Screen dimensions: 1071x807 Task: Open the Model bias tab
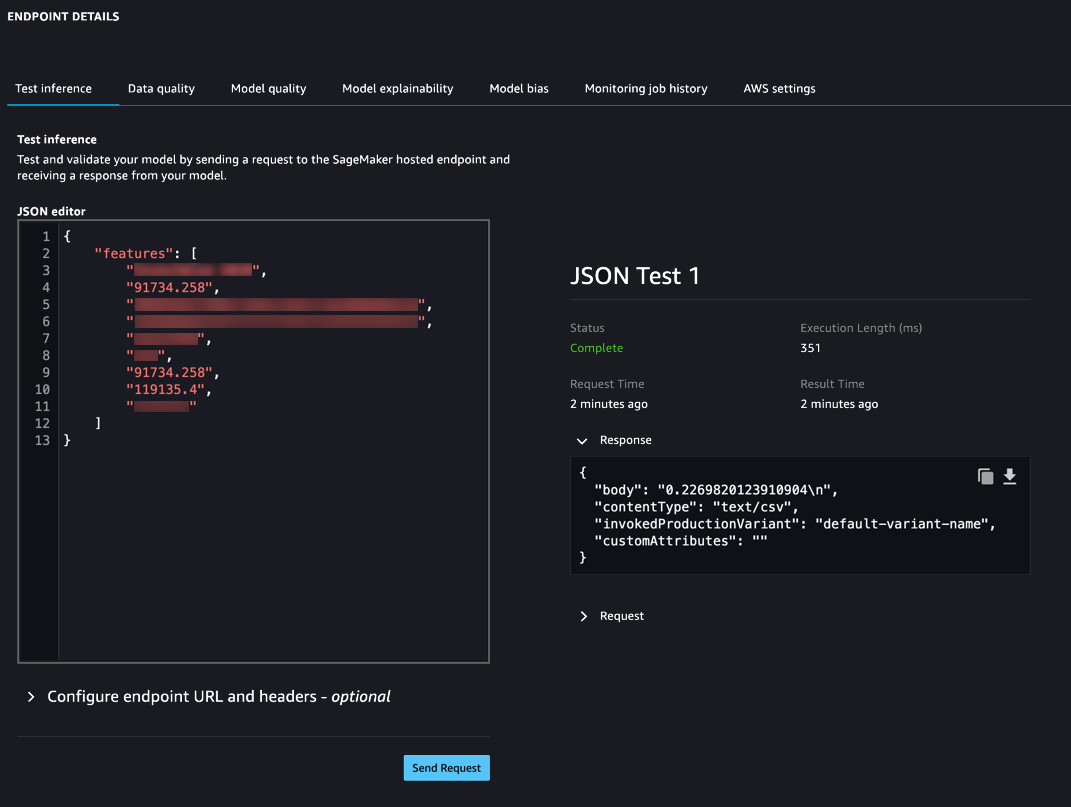(x=519, y=88)
